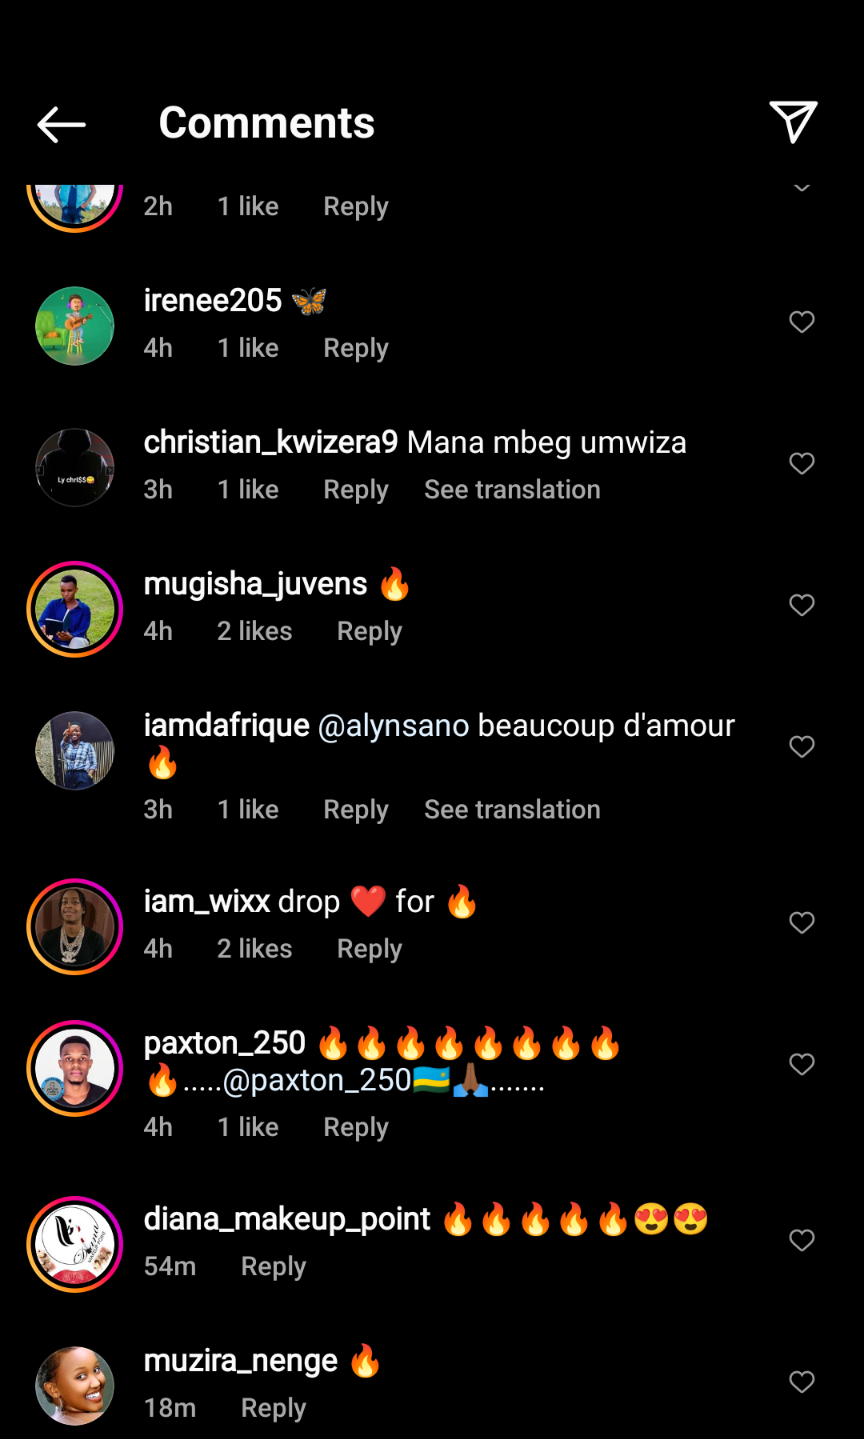See translation of christian_kwizera9's comment

click(x=512, y=490)
